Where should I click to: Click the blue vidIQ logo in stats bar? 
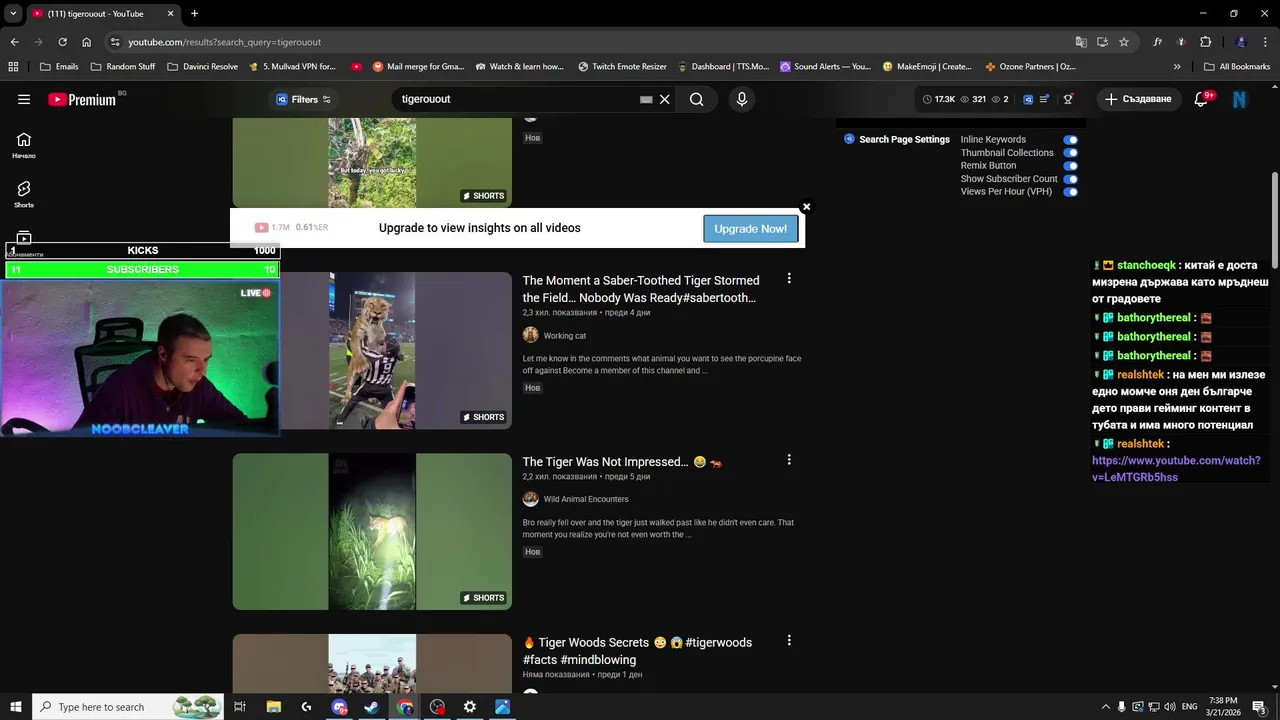1027,99
